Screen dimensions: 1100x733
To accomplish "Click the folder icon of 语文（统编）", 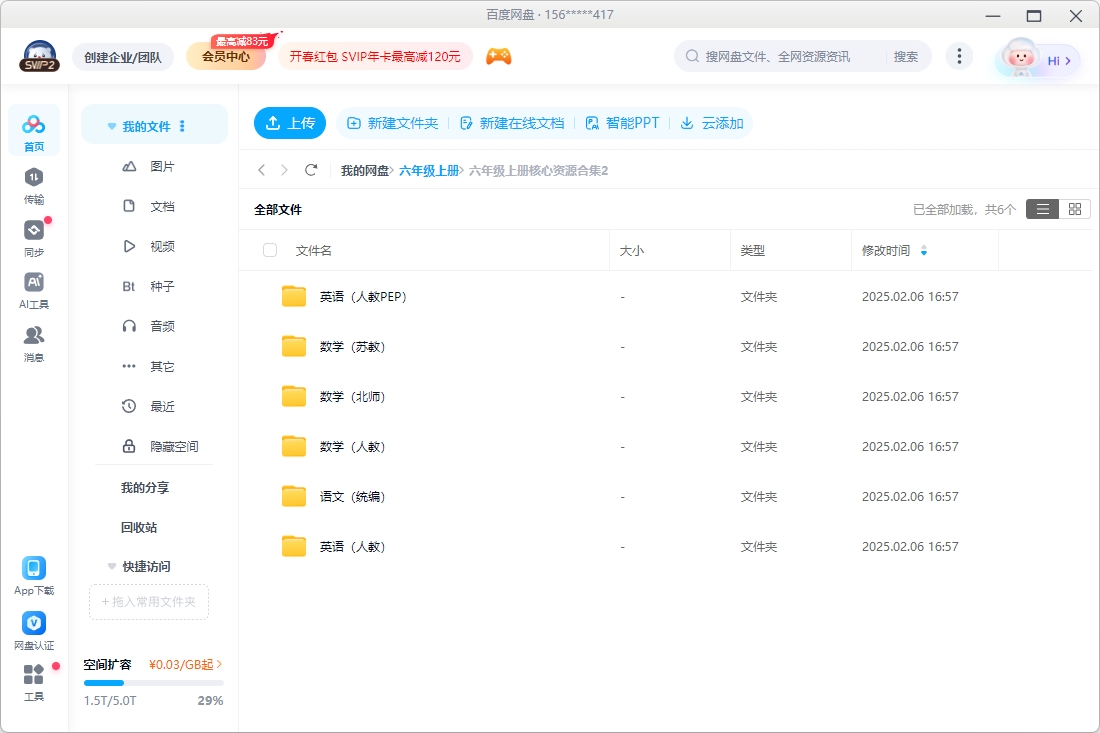I will point(294,497).
